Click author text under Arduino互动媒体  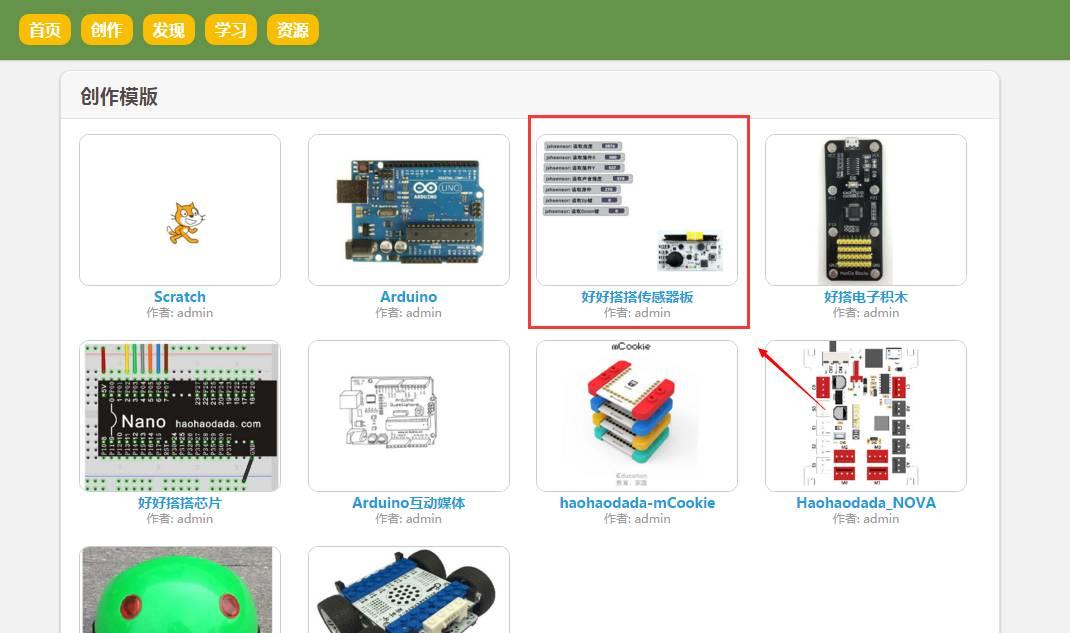[x=409, y=519]
